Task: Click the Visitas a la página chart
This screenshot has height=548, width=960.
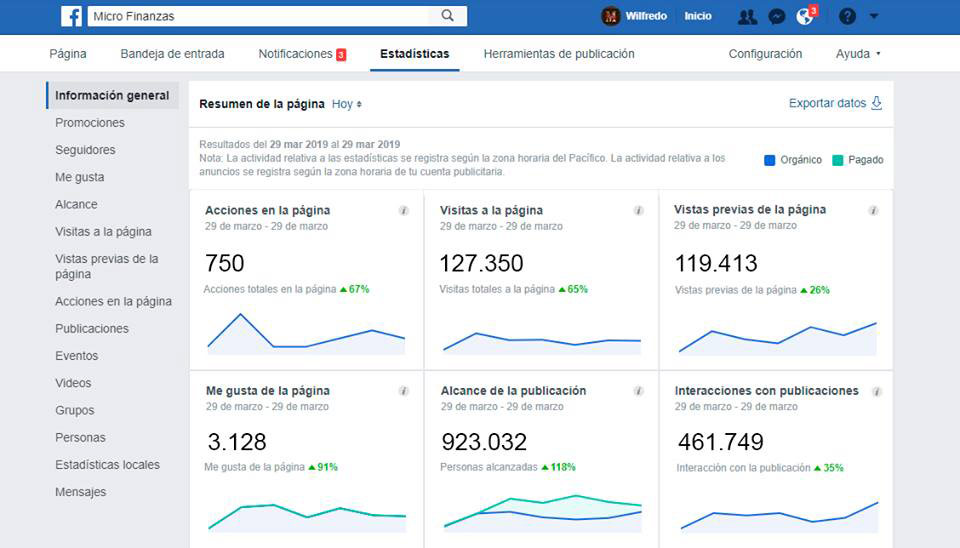Action: click(542, 343)
